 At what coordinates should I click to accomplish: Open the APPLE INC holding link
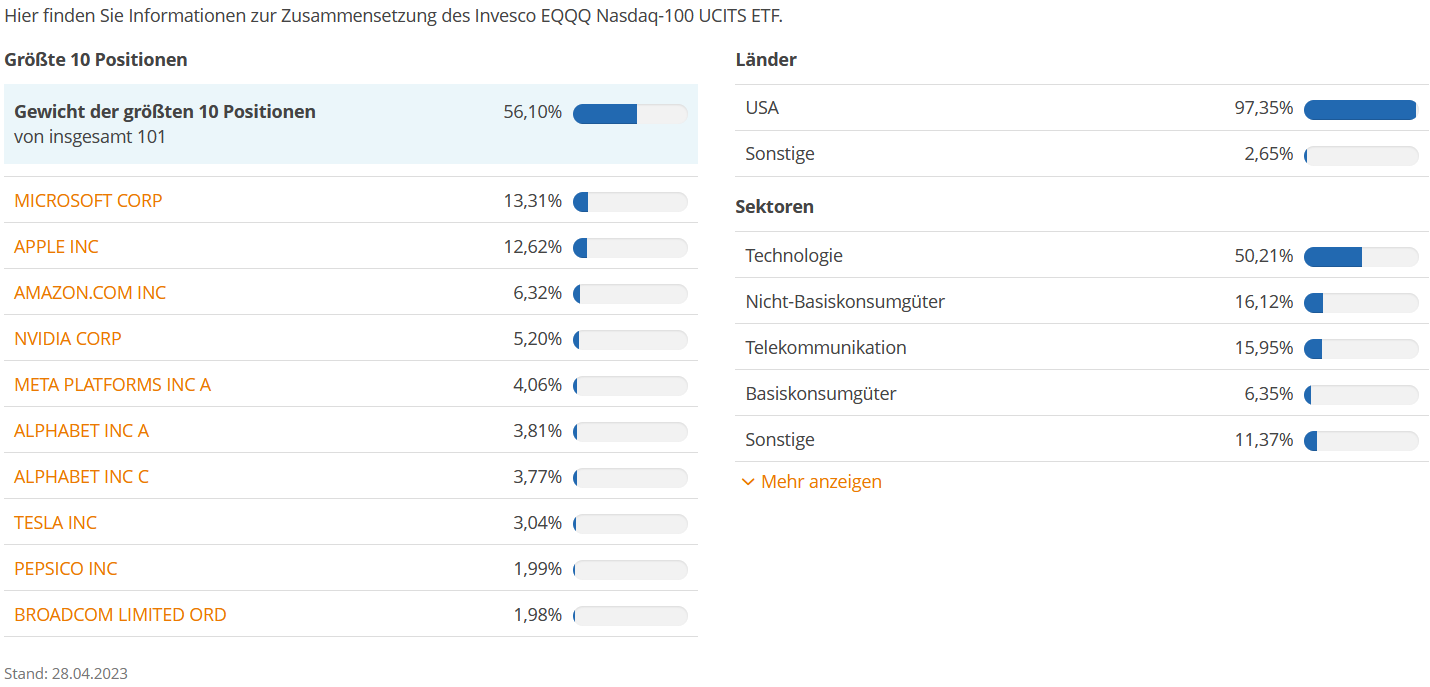pos(56,247)
